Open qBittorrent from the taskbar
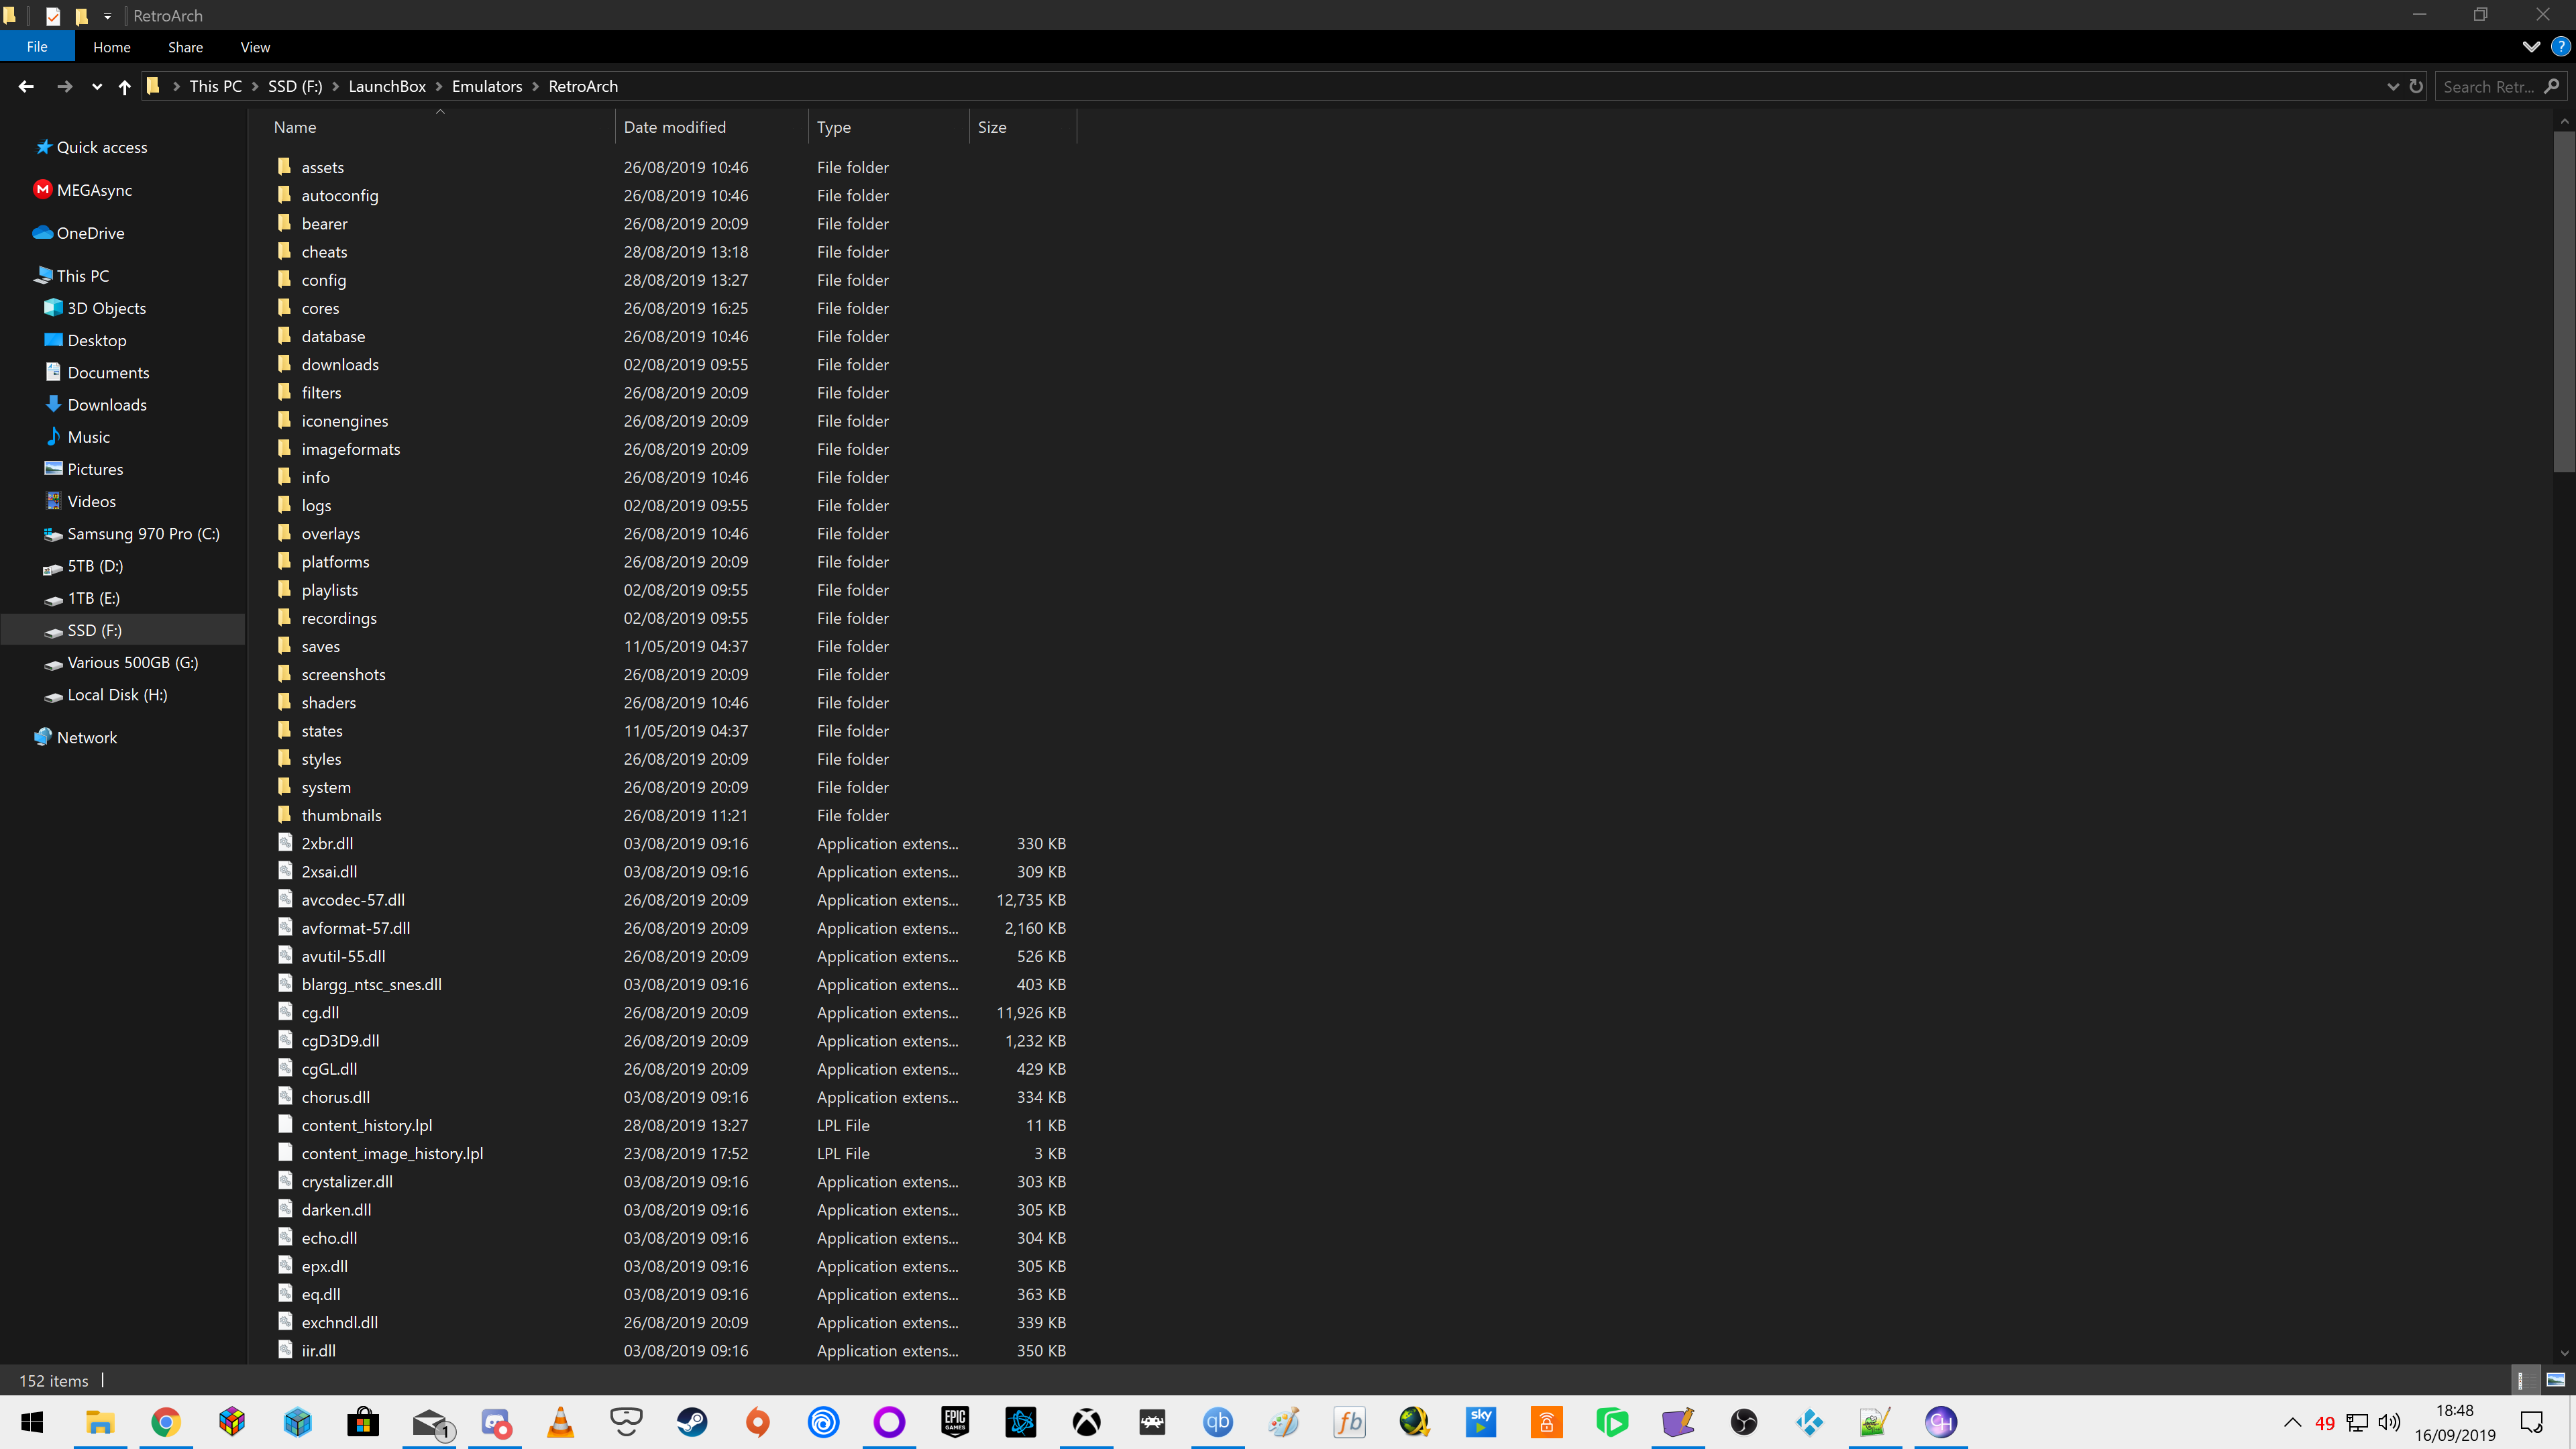The image size is (2576, 1449). pos(1218,1421)
